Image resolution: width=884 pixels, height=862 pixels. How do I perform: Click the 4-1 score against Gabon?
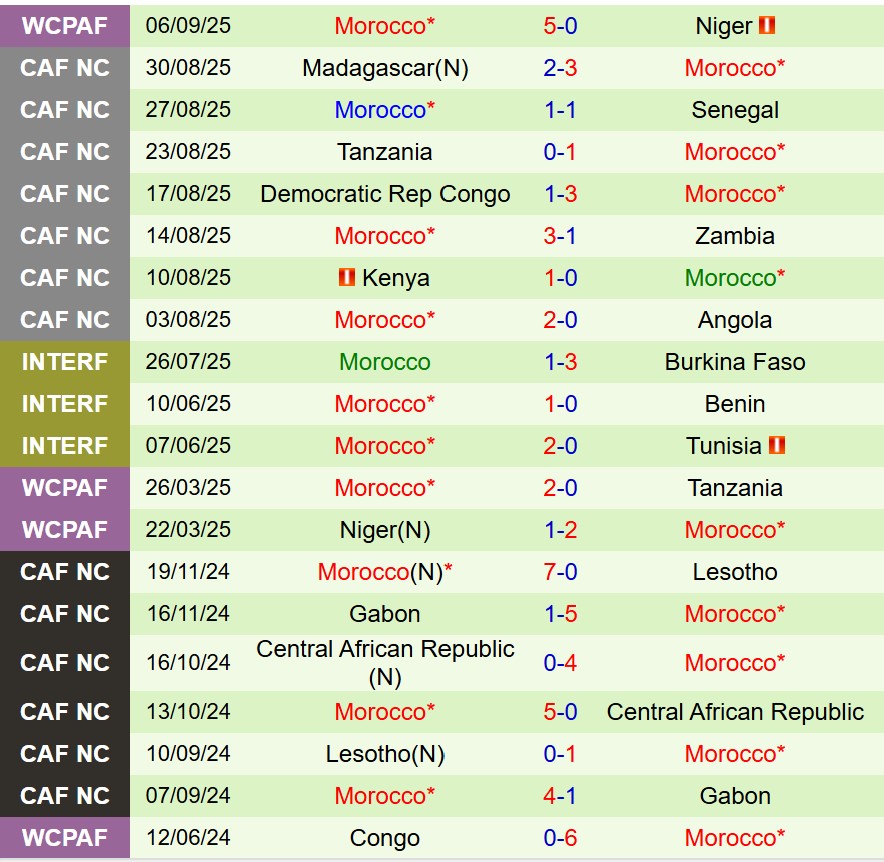(x=560, y=796)
